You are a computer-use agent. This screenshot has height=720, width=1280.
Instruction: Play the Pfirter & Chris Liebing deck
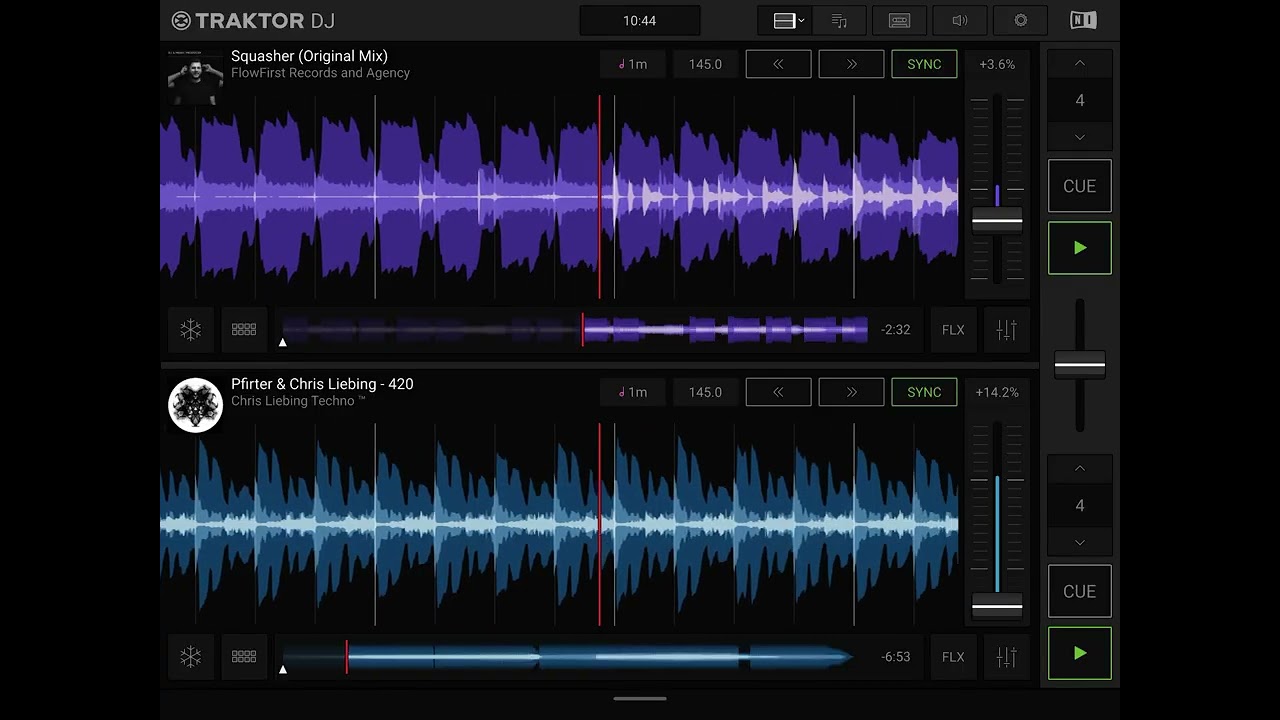[x=1079, y=653]
